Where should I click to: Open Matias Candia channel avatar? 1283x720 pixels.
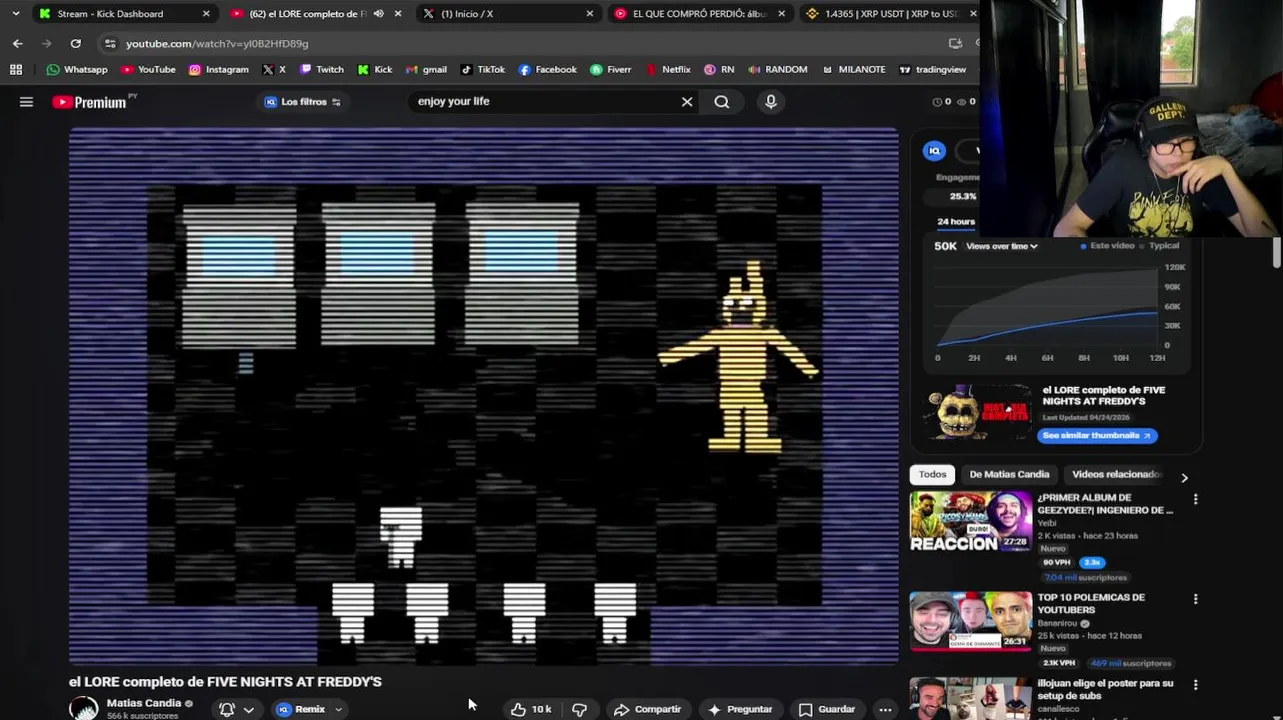(84, 708)
